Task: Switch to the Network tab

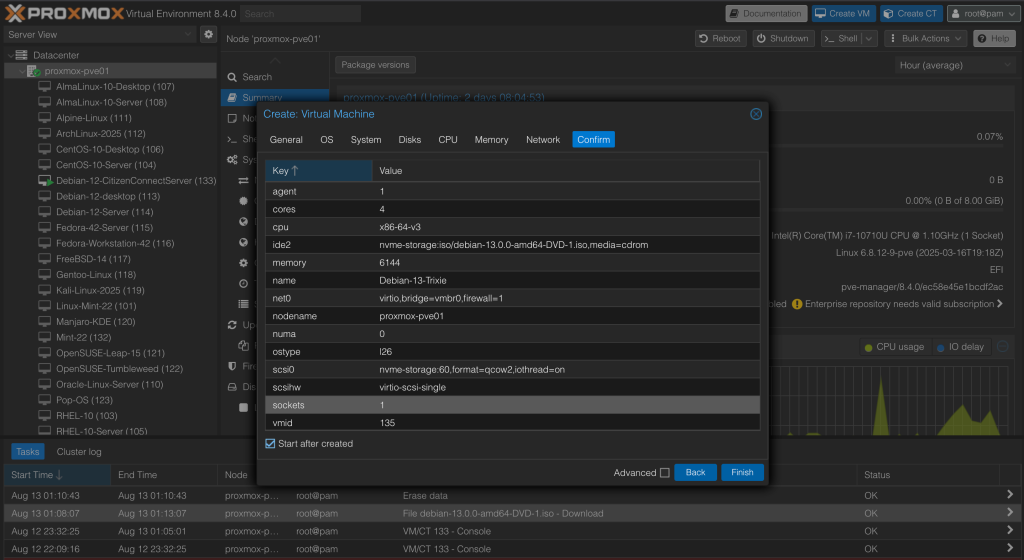Action: [x=543, y=140]
